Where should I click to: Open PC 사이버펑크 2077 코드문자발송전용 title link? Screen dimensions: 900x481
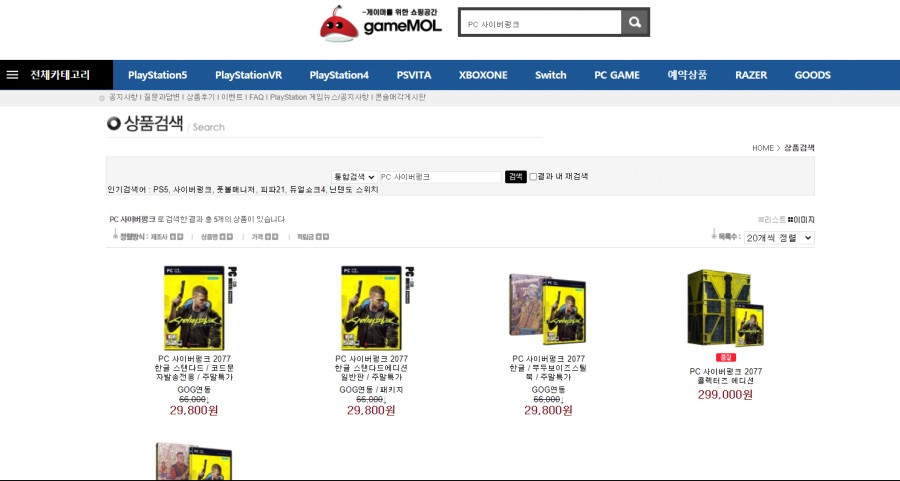pyautogui.click(x=194, y=368)
